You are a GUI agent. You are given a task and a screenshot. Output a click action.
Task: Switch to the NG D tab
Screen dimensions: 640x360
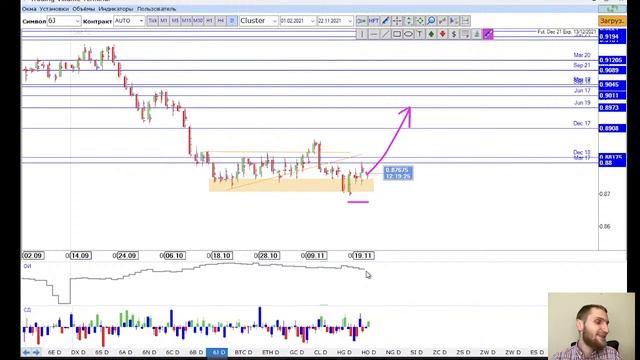tap(393, 352)
